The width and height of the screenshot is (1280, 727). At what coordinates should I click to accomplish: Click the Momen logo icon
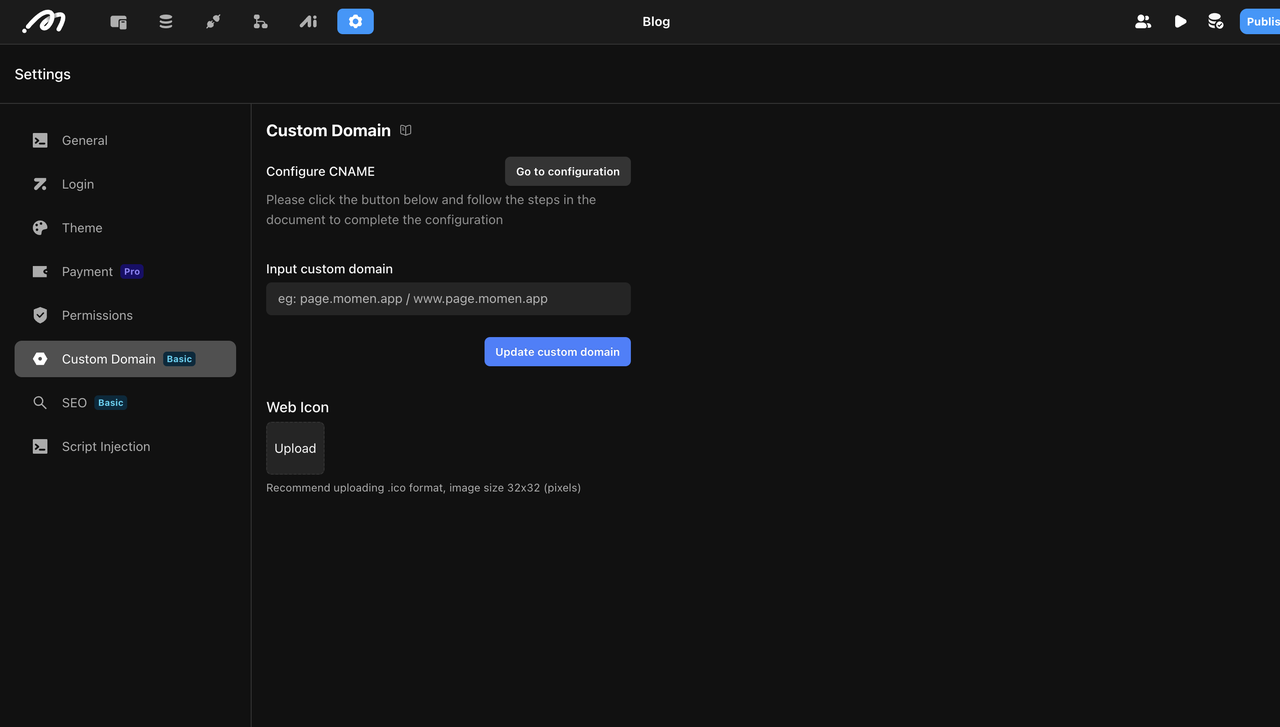pyautogui.click(x=44, y=21)
